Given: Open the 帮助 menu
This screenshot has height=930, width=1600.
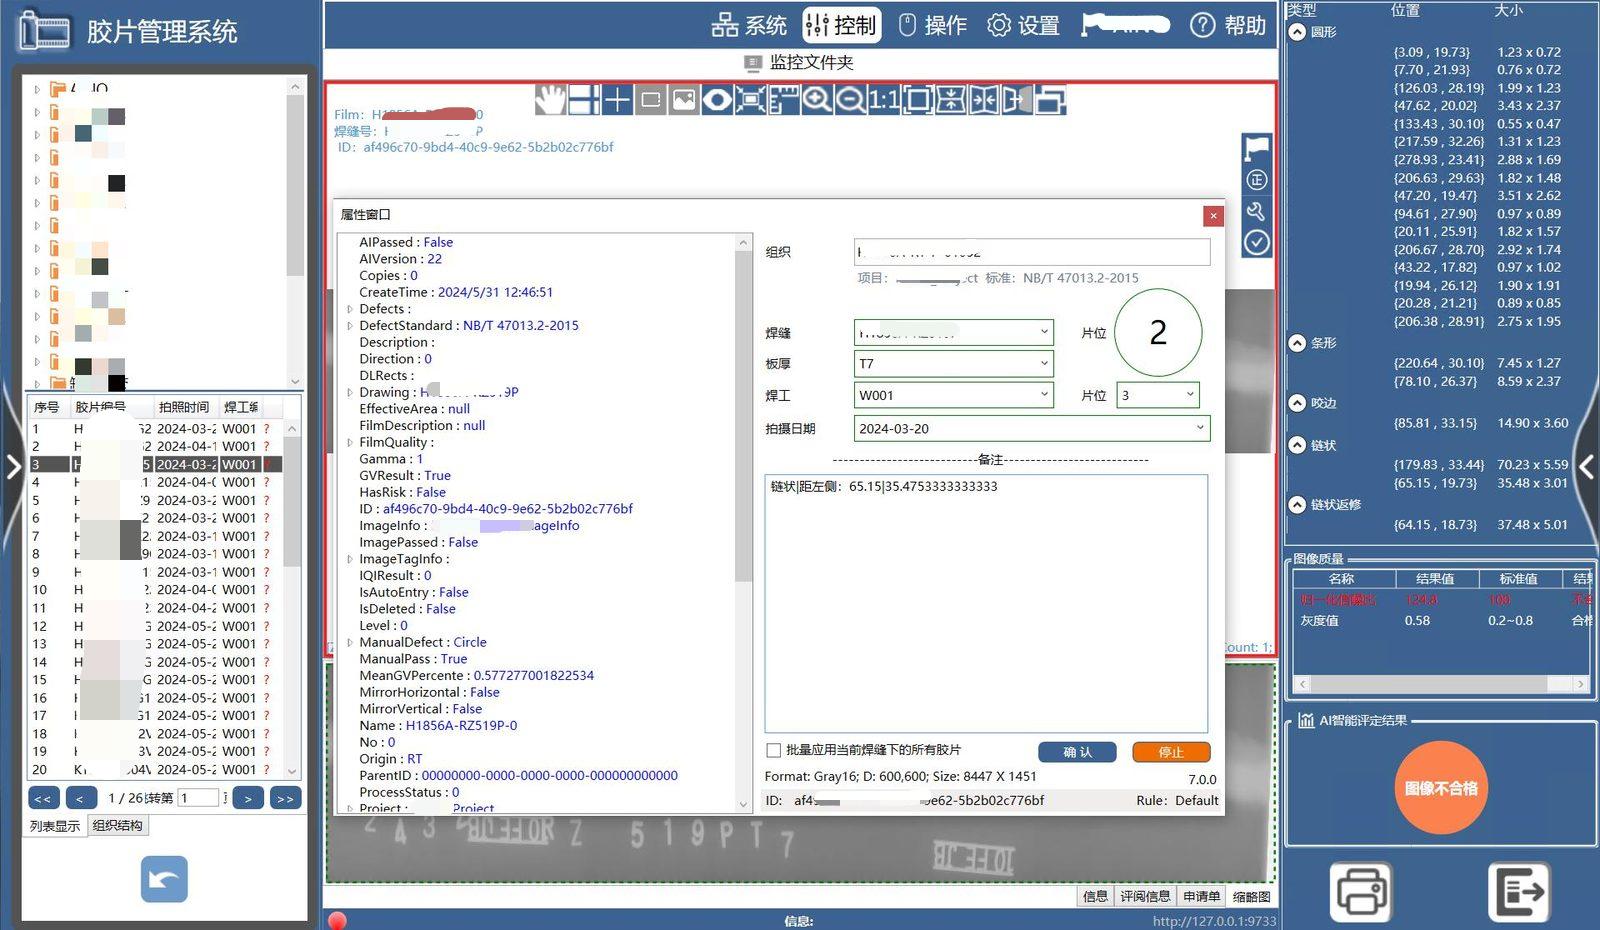Looking at the screenshot, I should (x=1229, y=25).
